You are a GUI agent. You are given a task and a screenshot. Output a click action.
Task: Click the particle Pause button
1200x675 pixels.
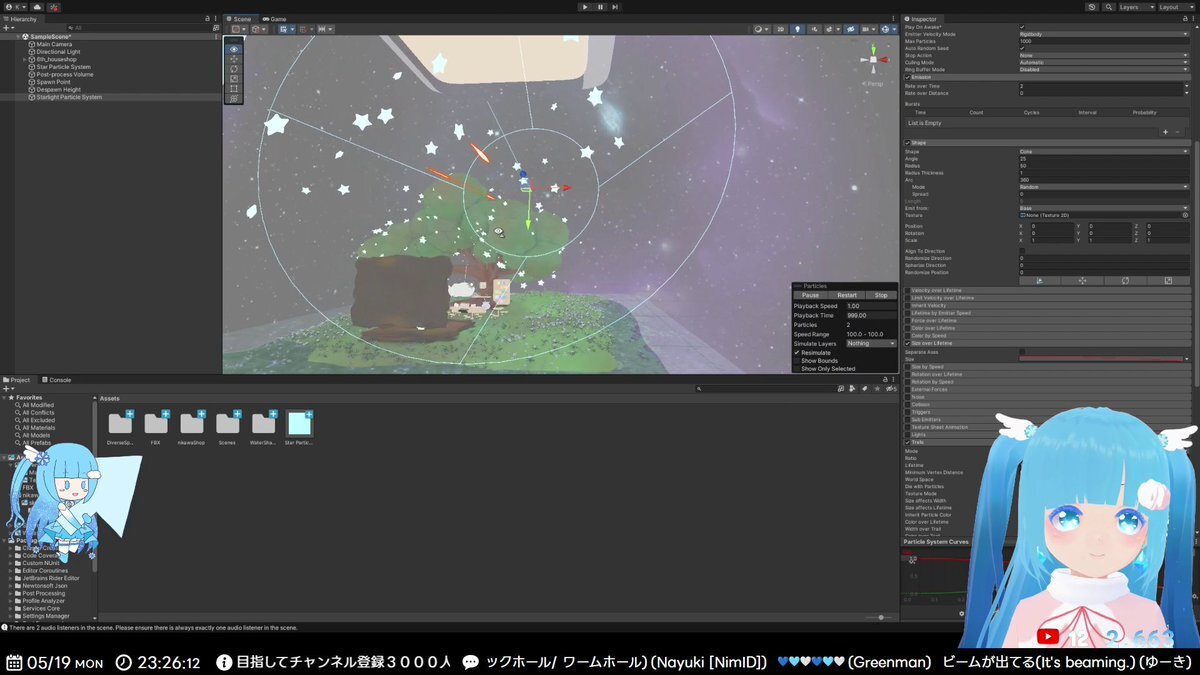coord(810,295)
